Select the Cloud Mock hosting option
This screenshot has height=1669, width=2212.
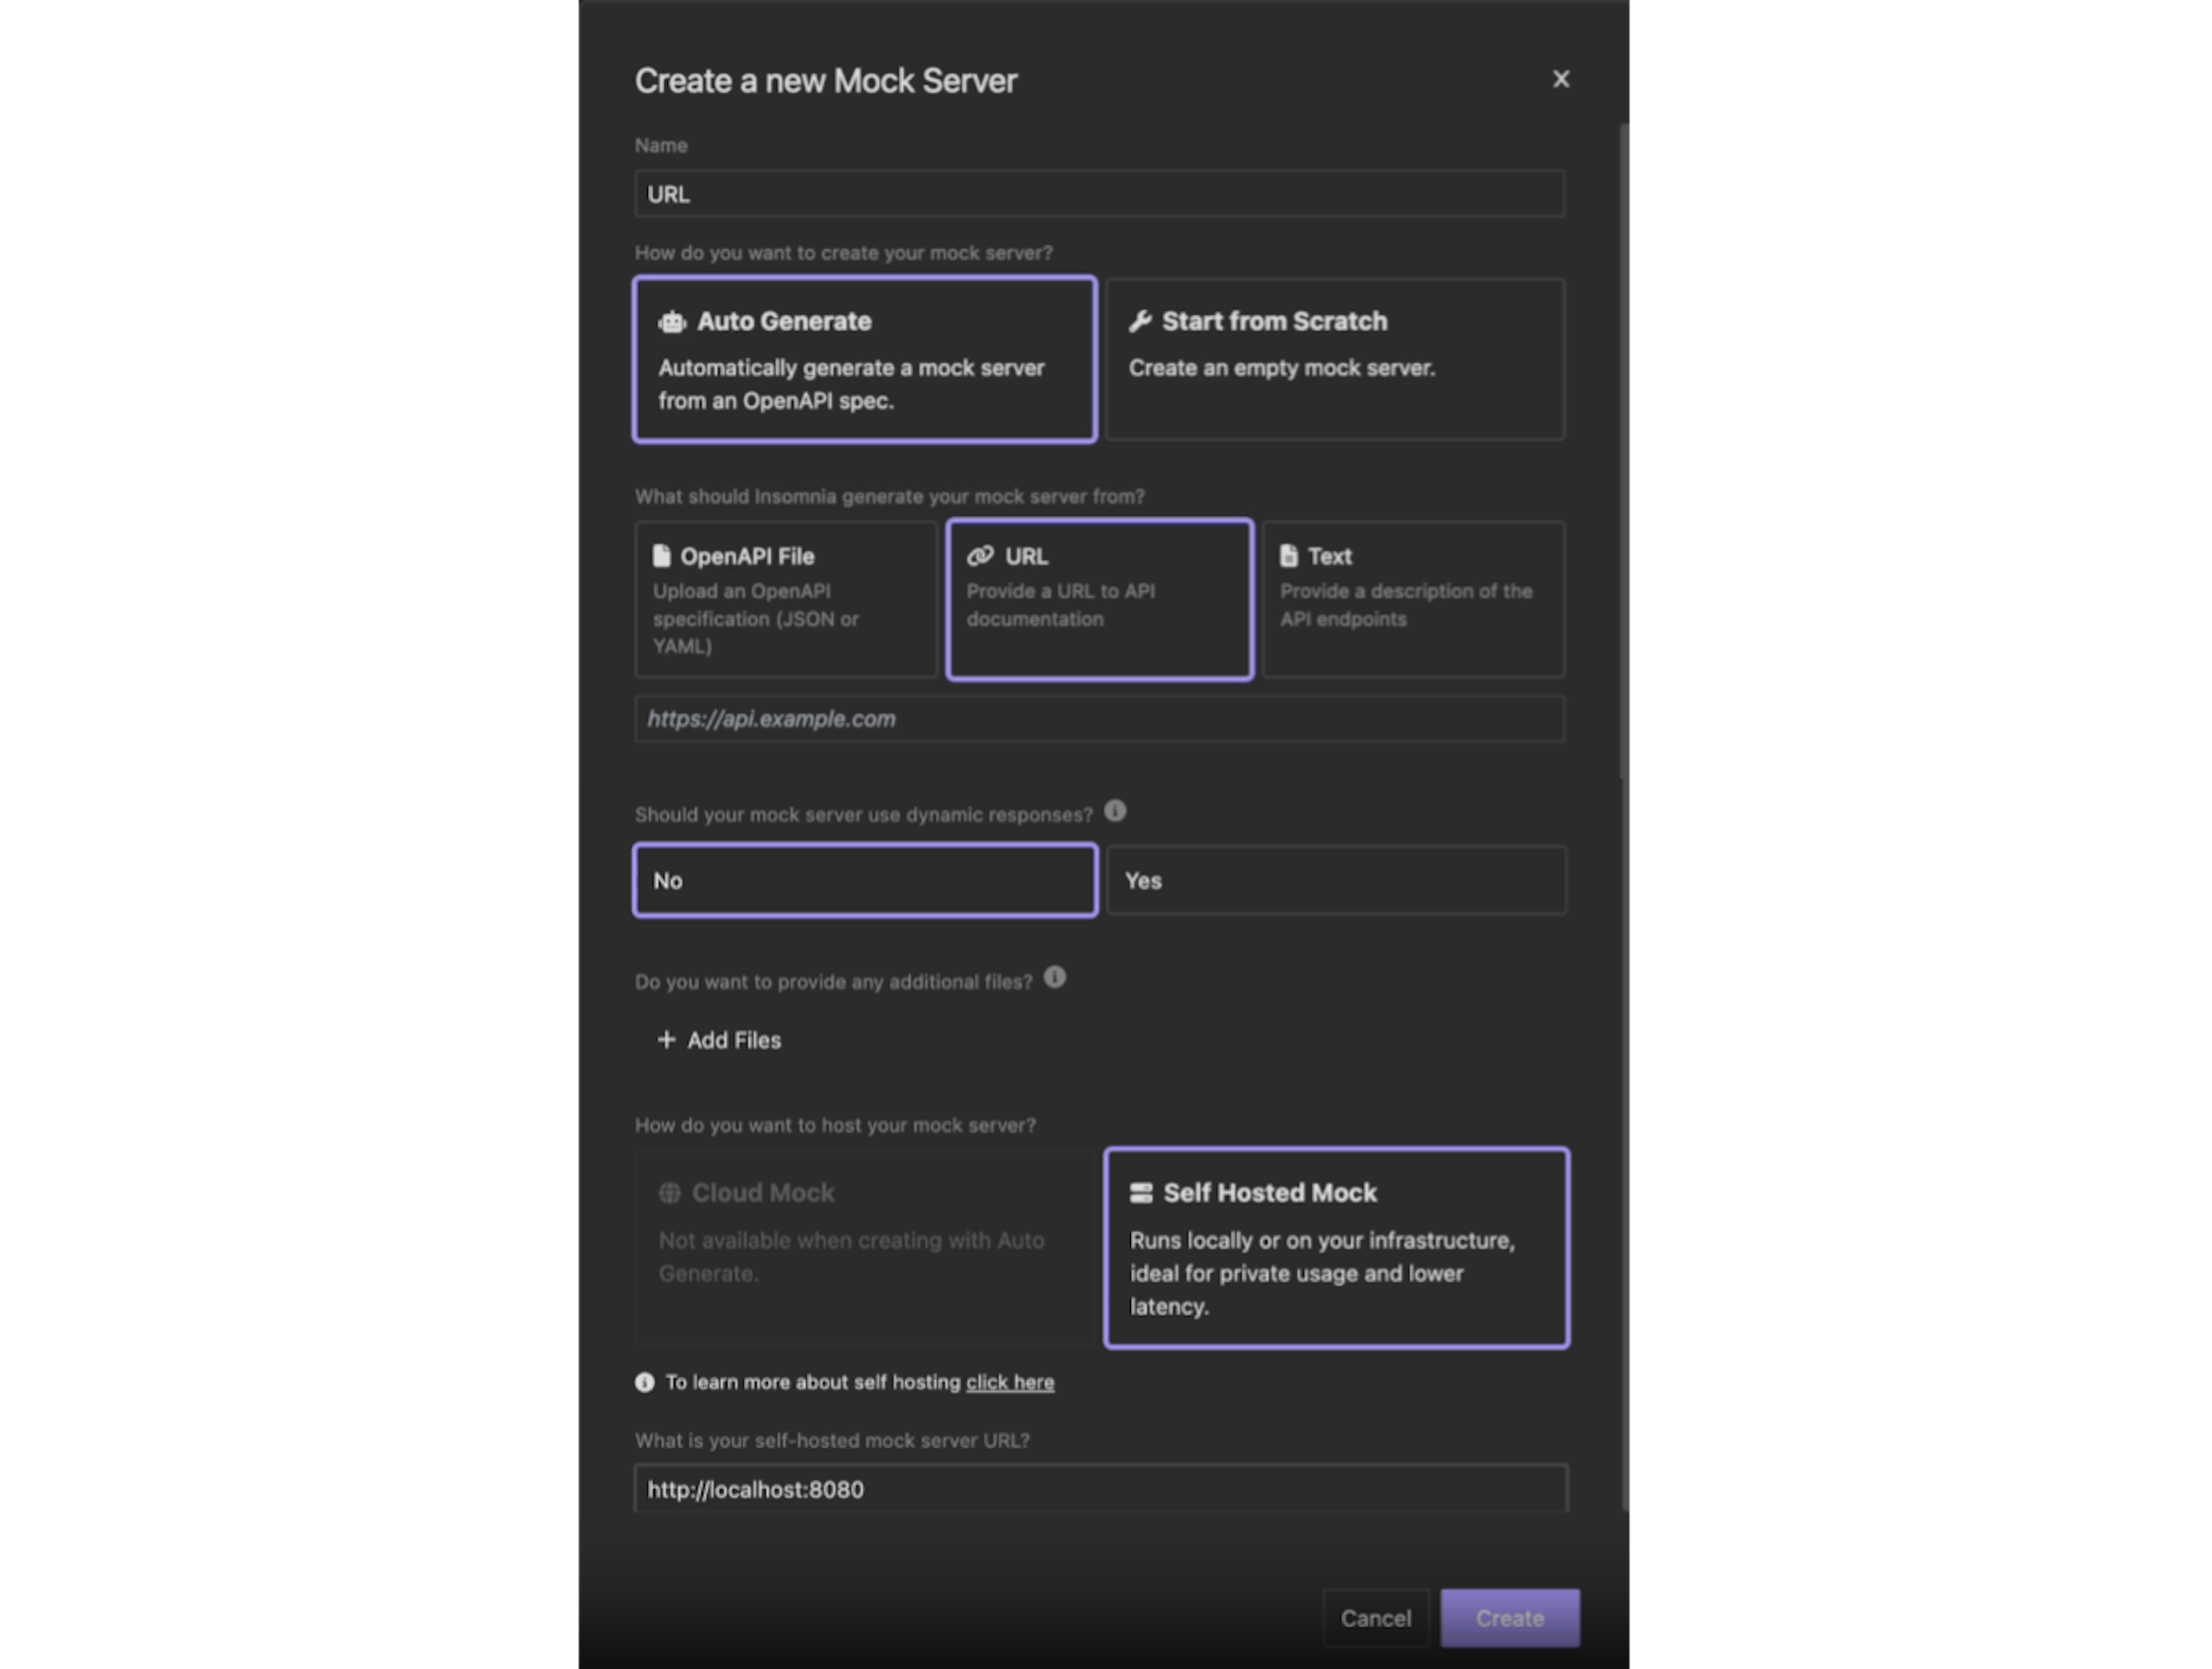coord(865,1247)
